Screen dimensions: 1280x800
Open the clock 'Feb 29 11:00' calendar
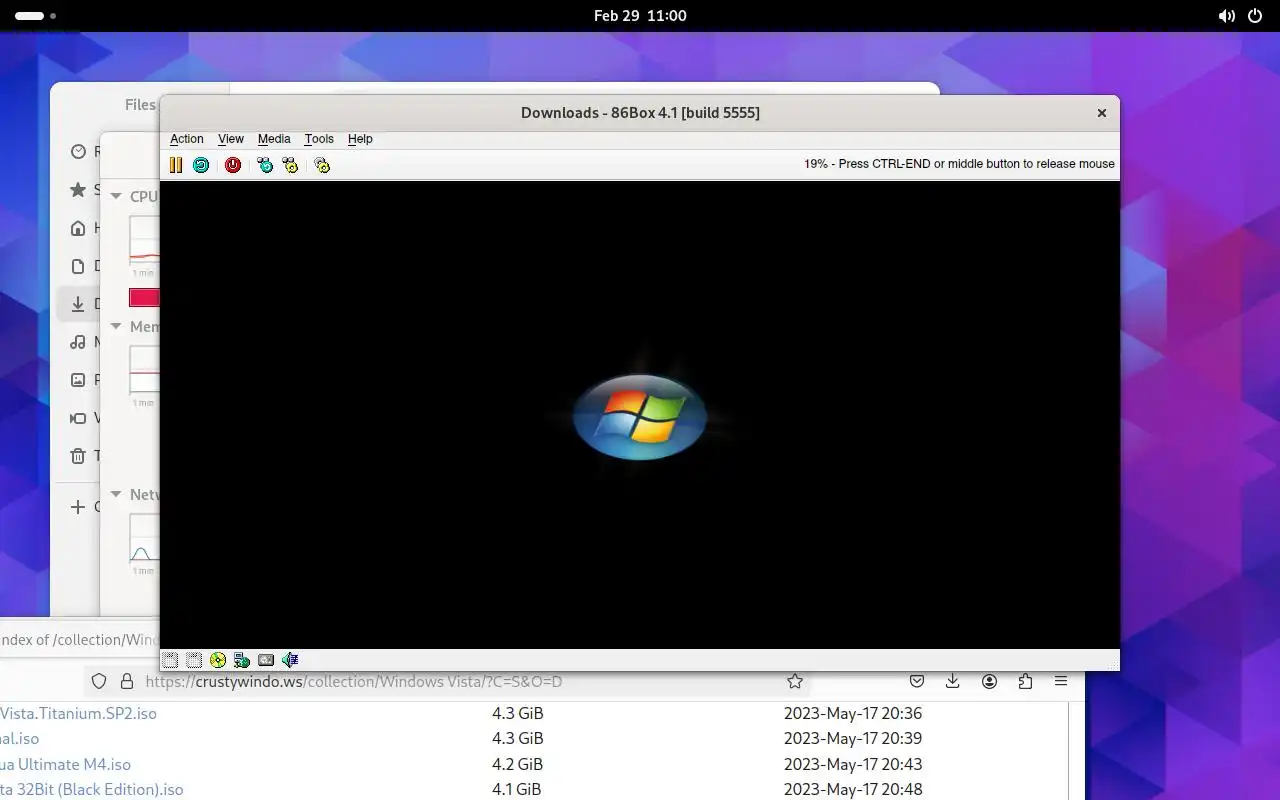click(640, 16)
